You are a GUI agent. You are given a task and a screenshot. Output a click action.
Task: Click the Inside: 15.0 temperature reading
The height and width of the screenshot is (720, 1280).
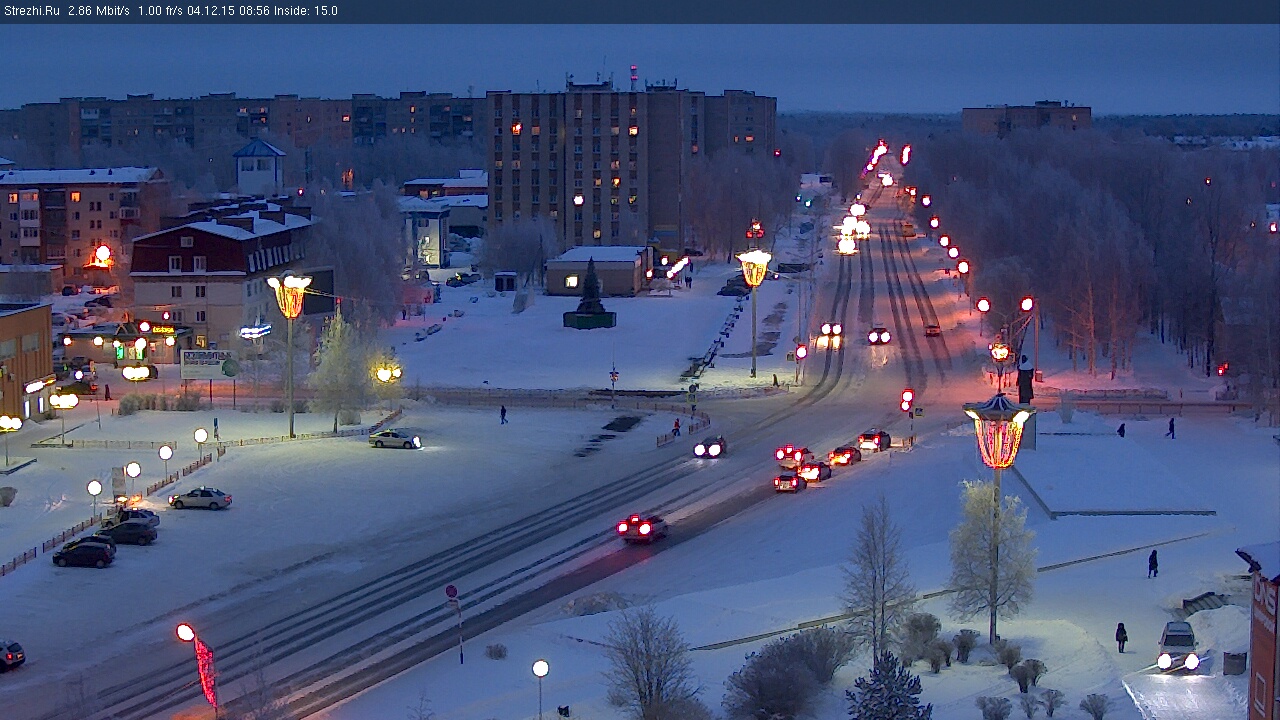pyautogui.click(x=306, y=11)
